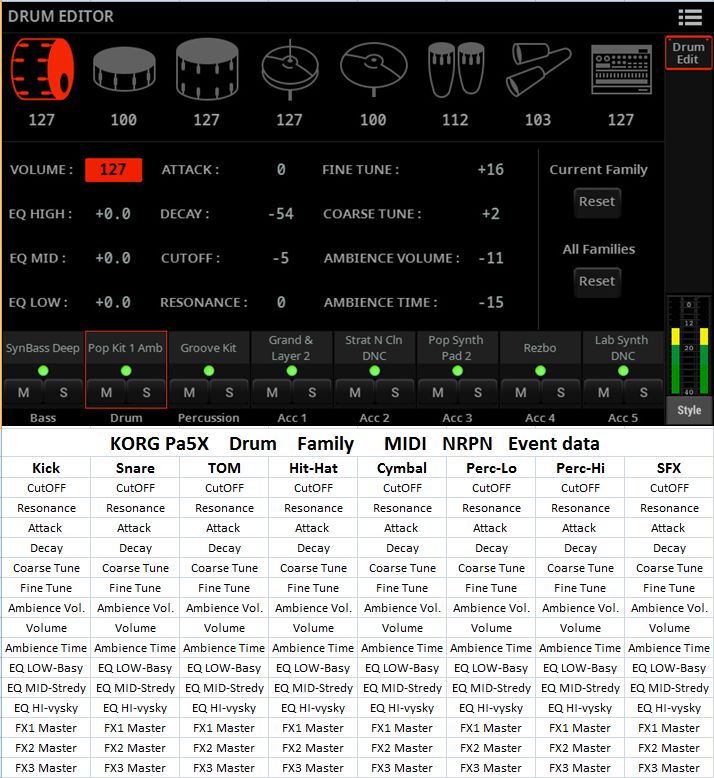The image size is (714, 778).
Task: Select the Cymbal family icon
Action: (373, 69)
